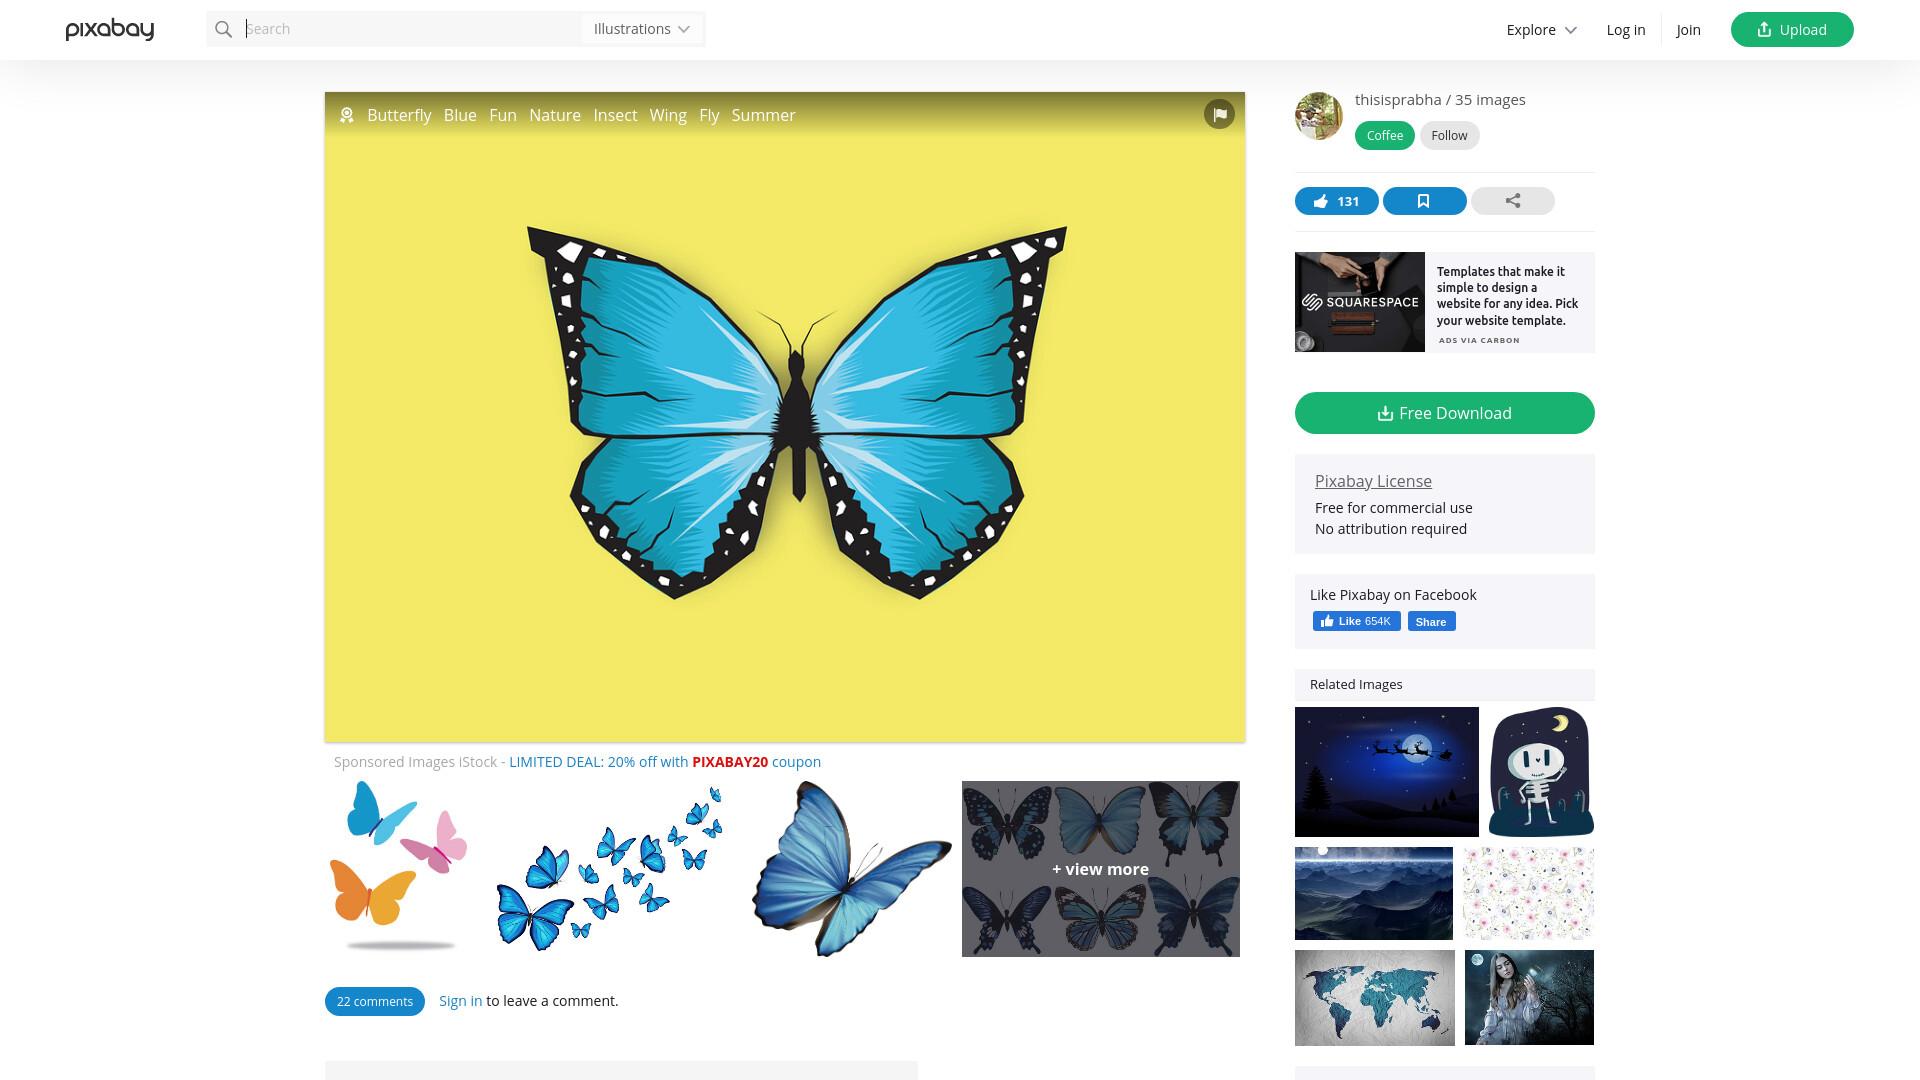
Task: Toggle Follow for thisisprabha
Action: pyautogui.click(x=1449, y=136)
